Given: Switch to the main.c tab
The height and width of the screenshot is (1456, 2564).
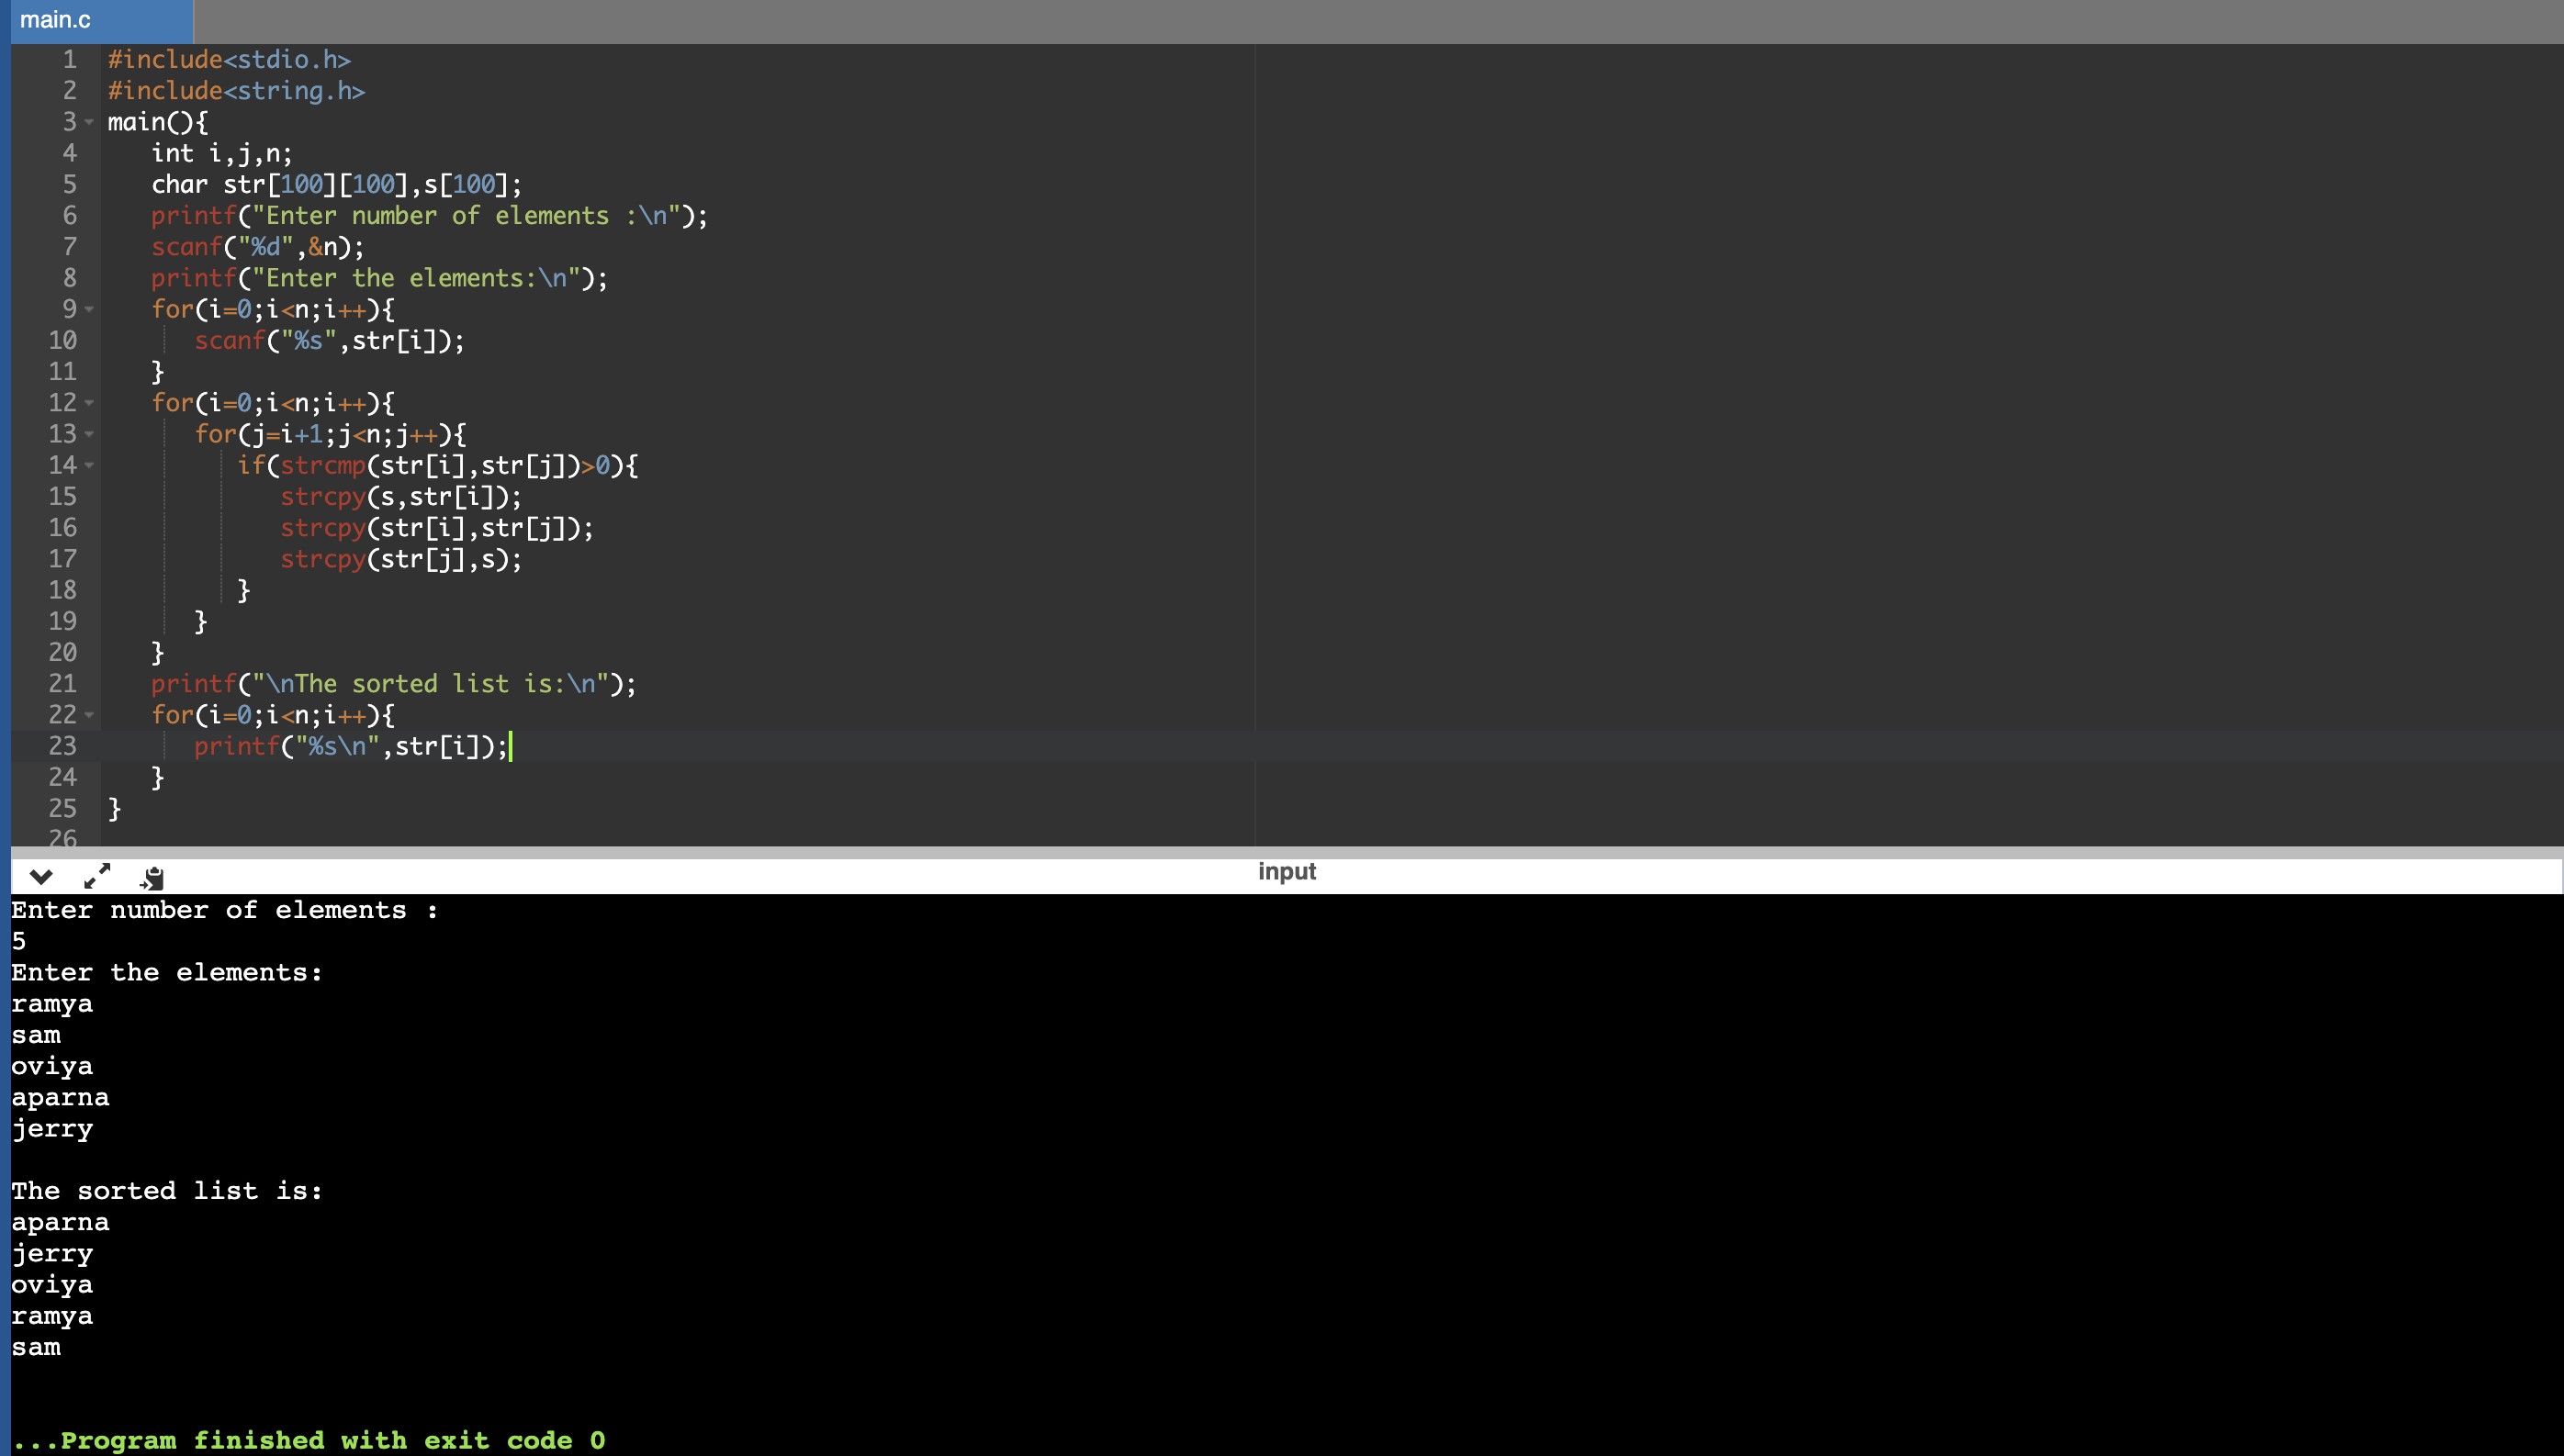Looking at the screenshot, I should tap(56, 20).
